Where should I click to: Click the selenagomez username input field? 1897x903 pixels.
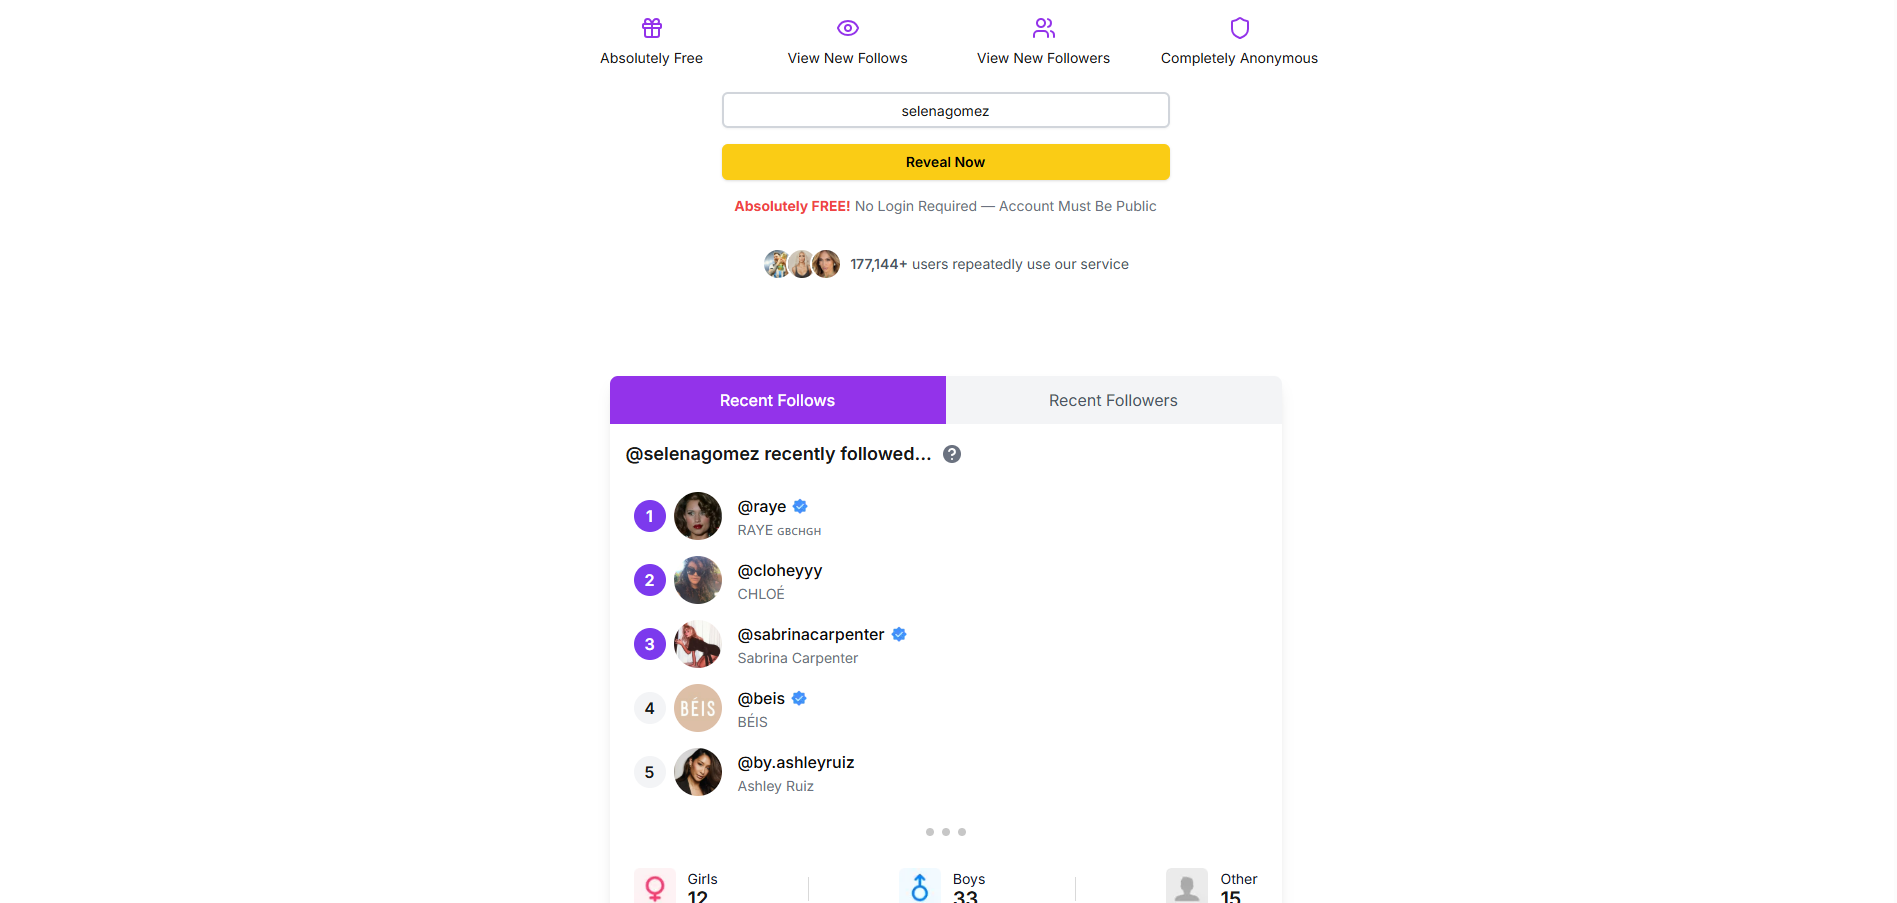click(946, 110)
